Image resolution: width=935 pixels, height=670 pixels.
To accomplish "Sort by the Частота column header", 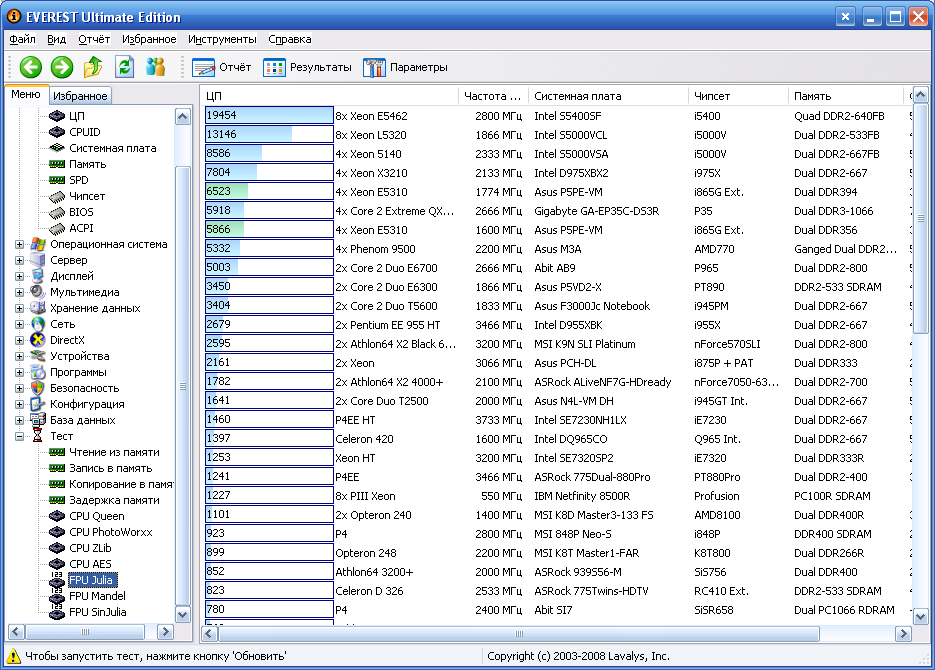I will (x=493, y=96).
